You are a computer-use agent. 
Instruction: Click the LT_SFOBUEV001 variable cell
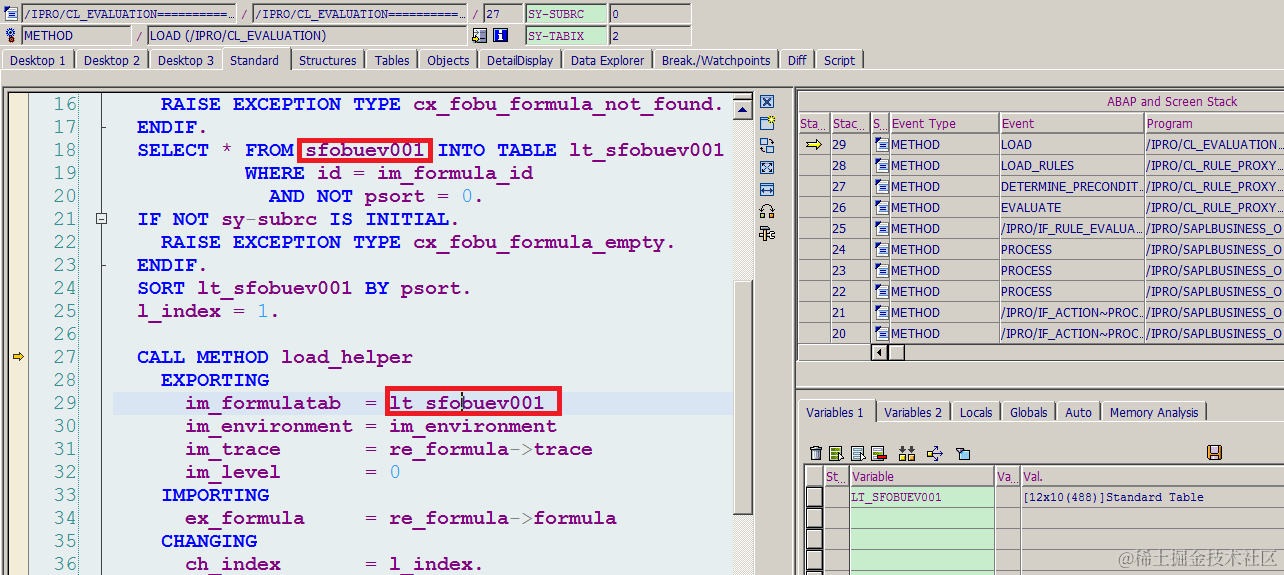pos(921,497)
